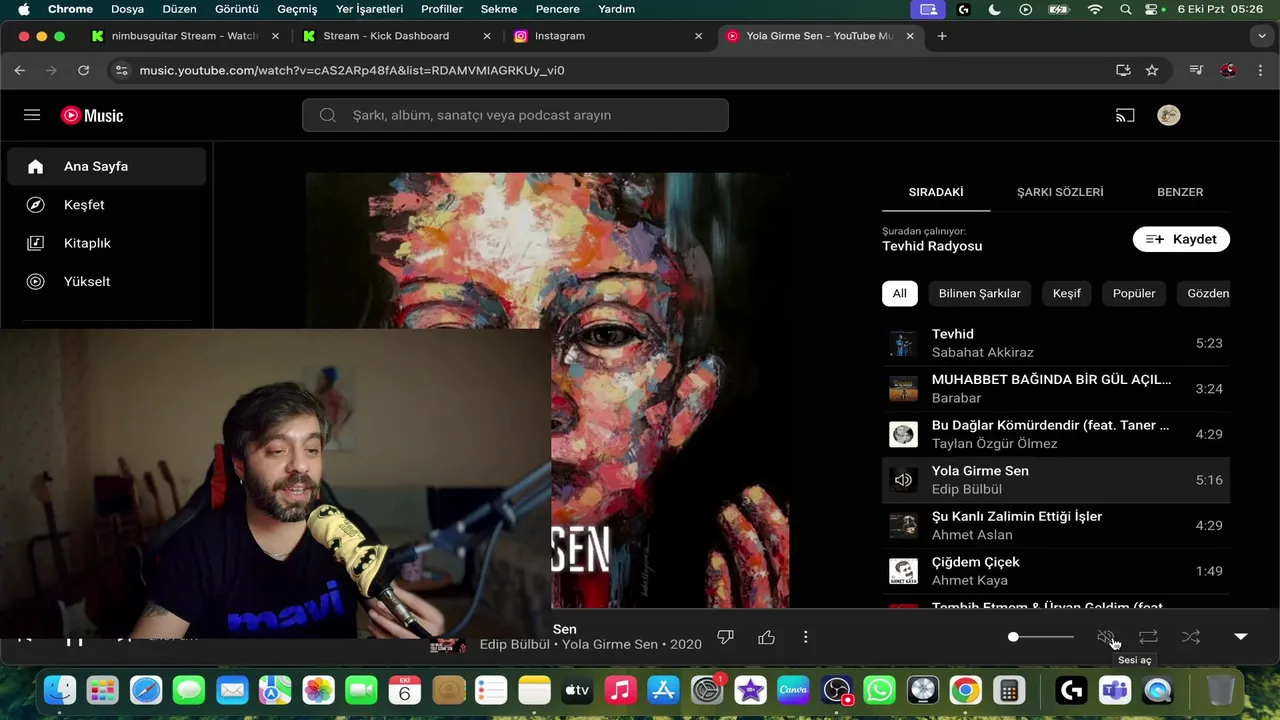1280x720 pixels.
Task: Switch to the BENZER tab
Action: (x=1180, y=192)
